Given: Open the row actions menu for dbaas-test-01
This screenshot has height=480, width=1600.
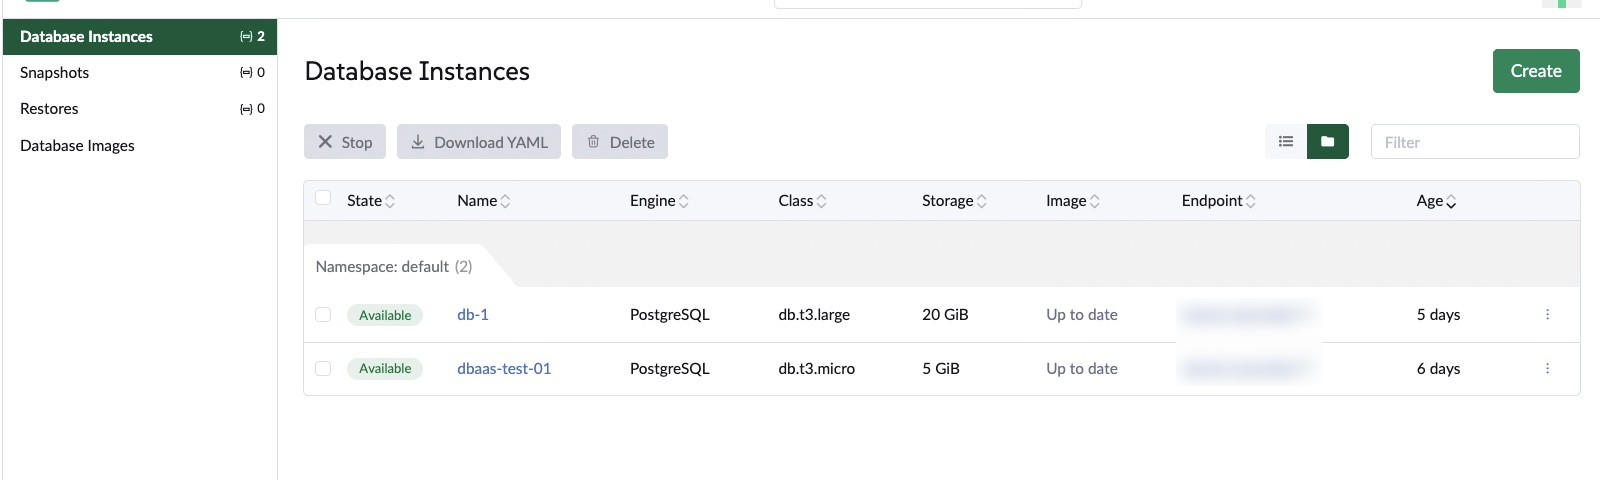Looking at the screenshot, I should [x=1547, y=368].
